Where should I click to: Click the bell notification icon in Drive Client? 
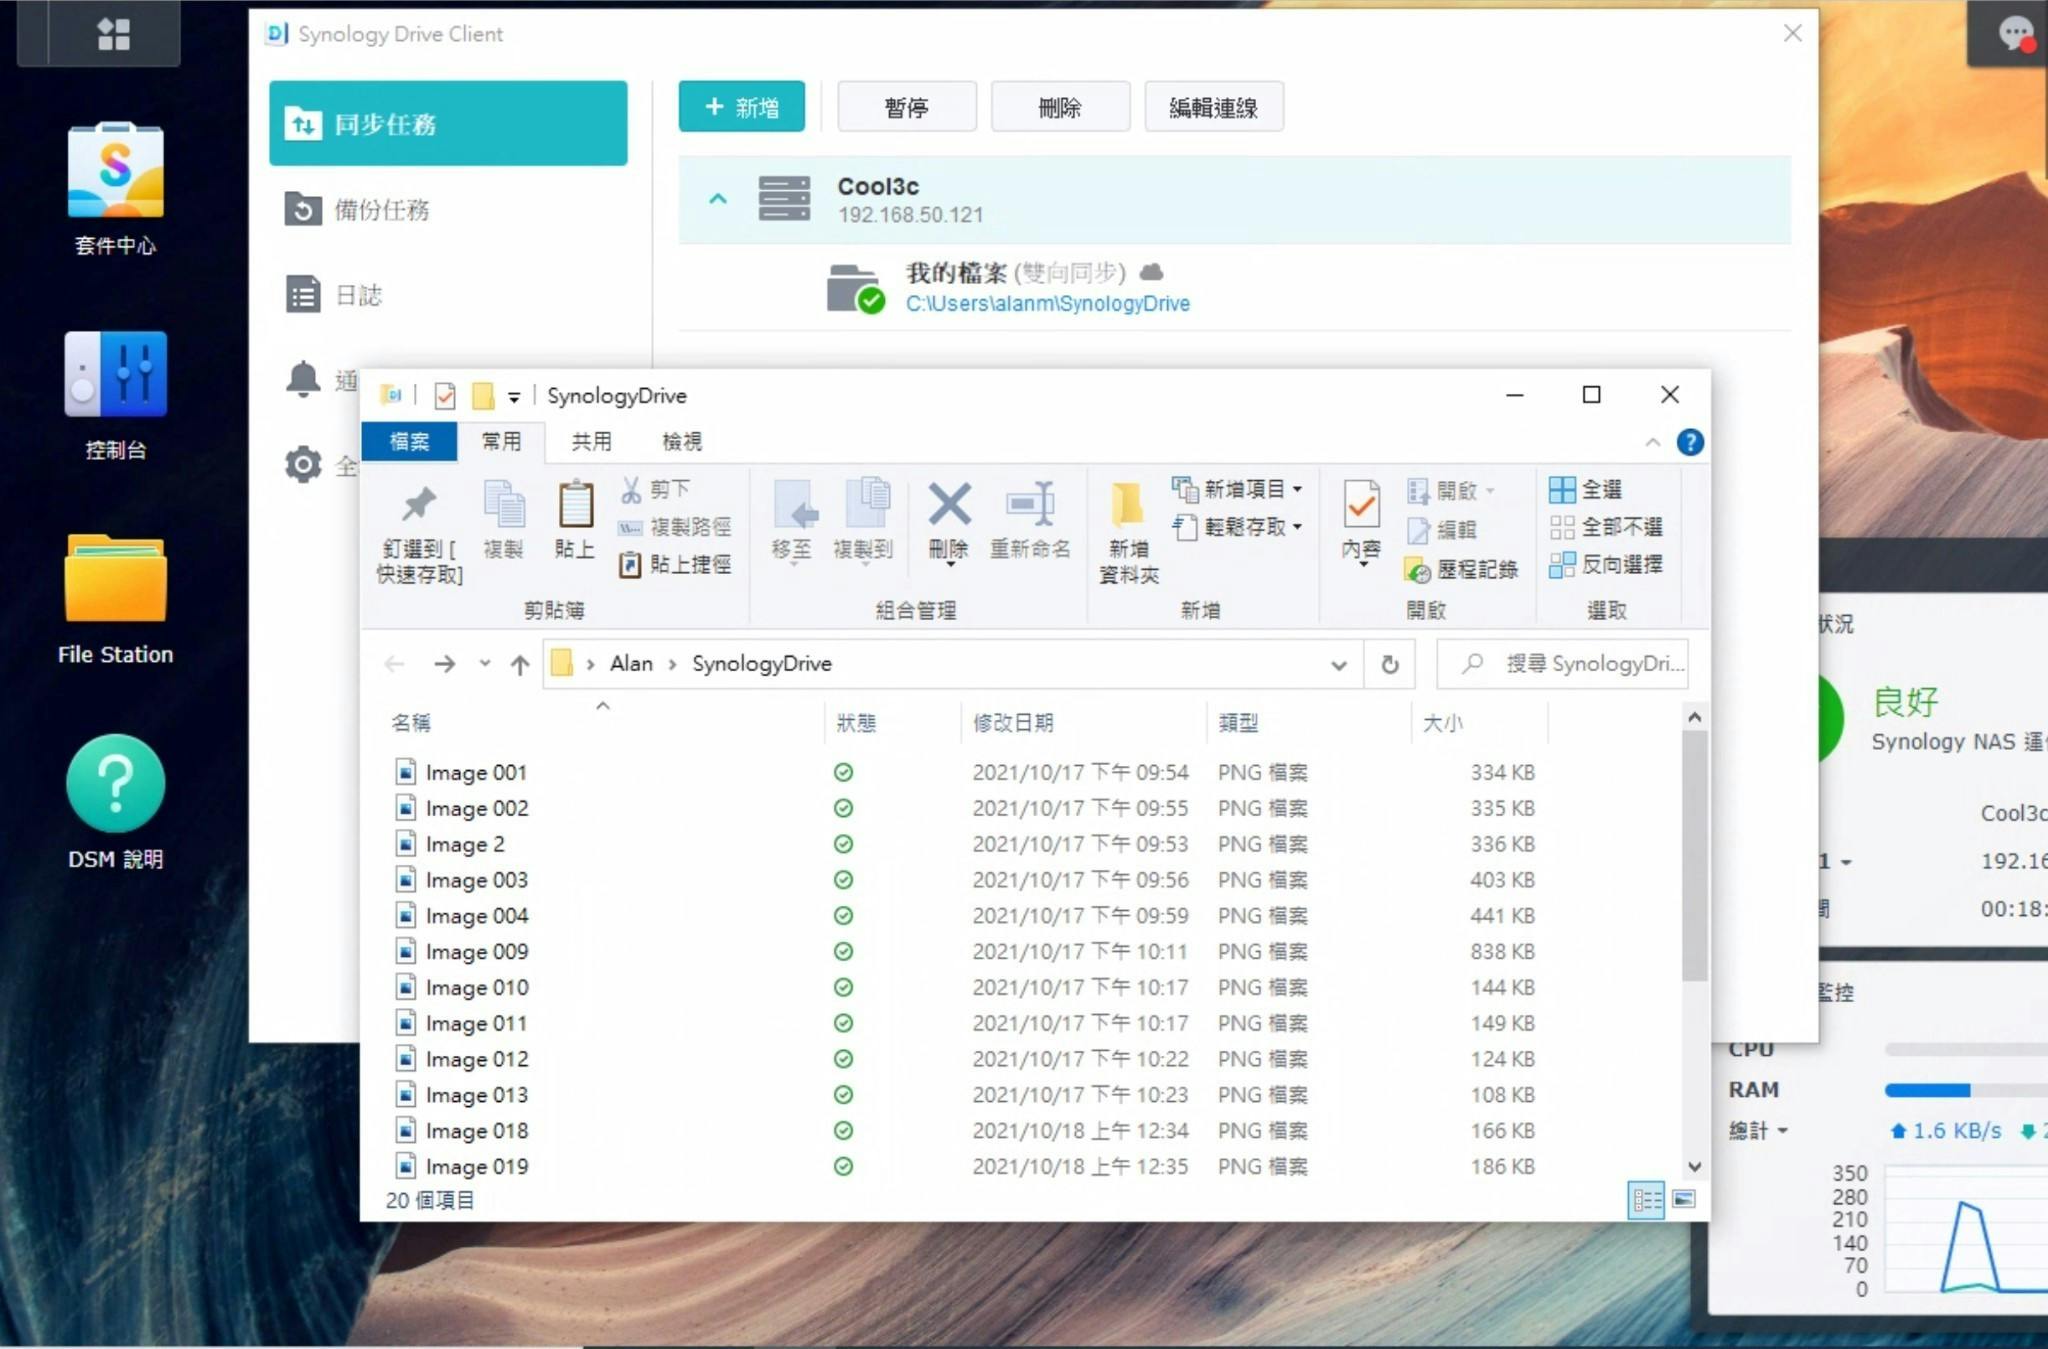pyautogui.click(x=303, y=380)
